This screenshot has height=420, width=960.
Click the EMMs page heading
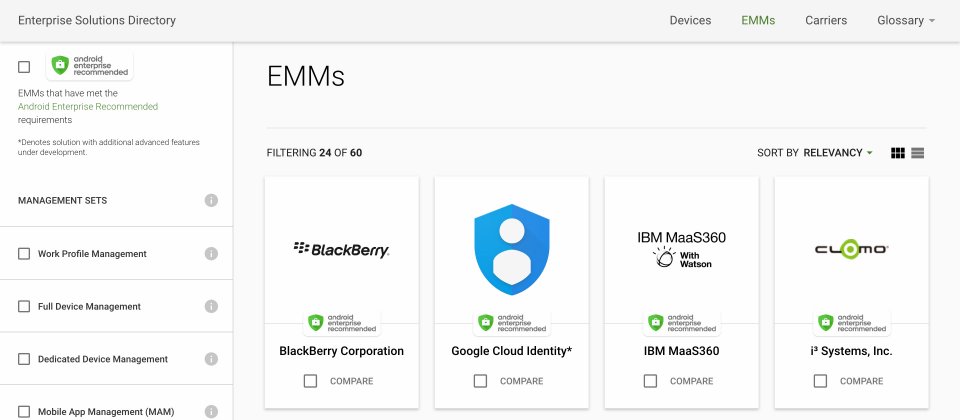point(306,77)
